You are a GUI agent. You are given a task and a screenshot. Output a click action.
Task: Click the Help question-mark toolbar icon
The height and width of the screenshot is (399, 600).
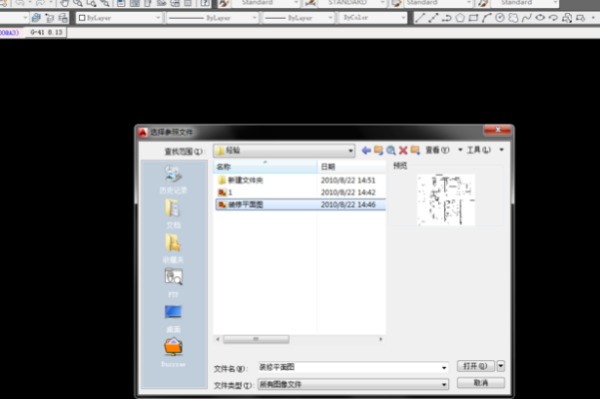pyautogui.click(x=205, y=3)
